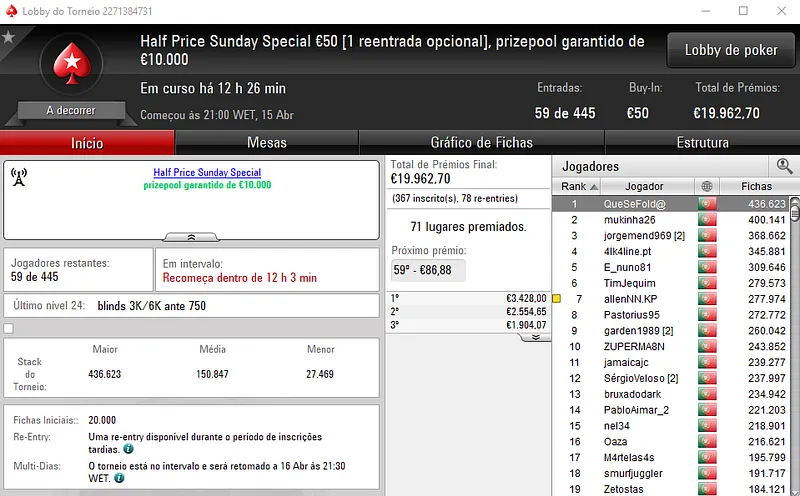Sort players by the Rank column header
Image resolution: width=800 pixels, height=496 pixels.
tap(579, 186)
